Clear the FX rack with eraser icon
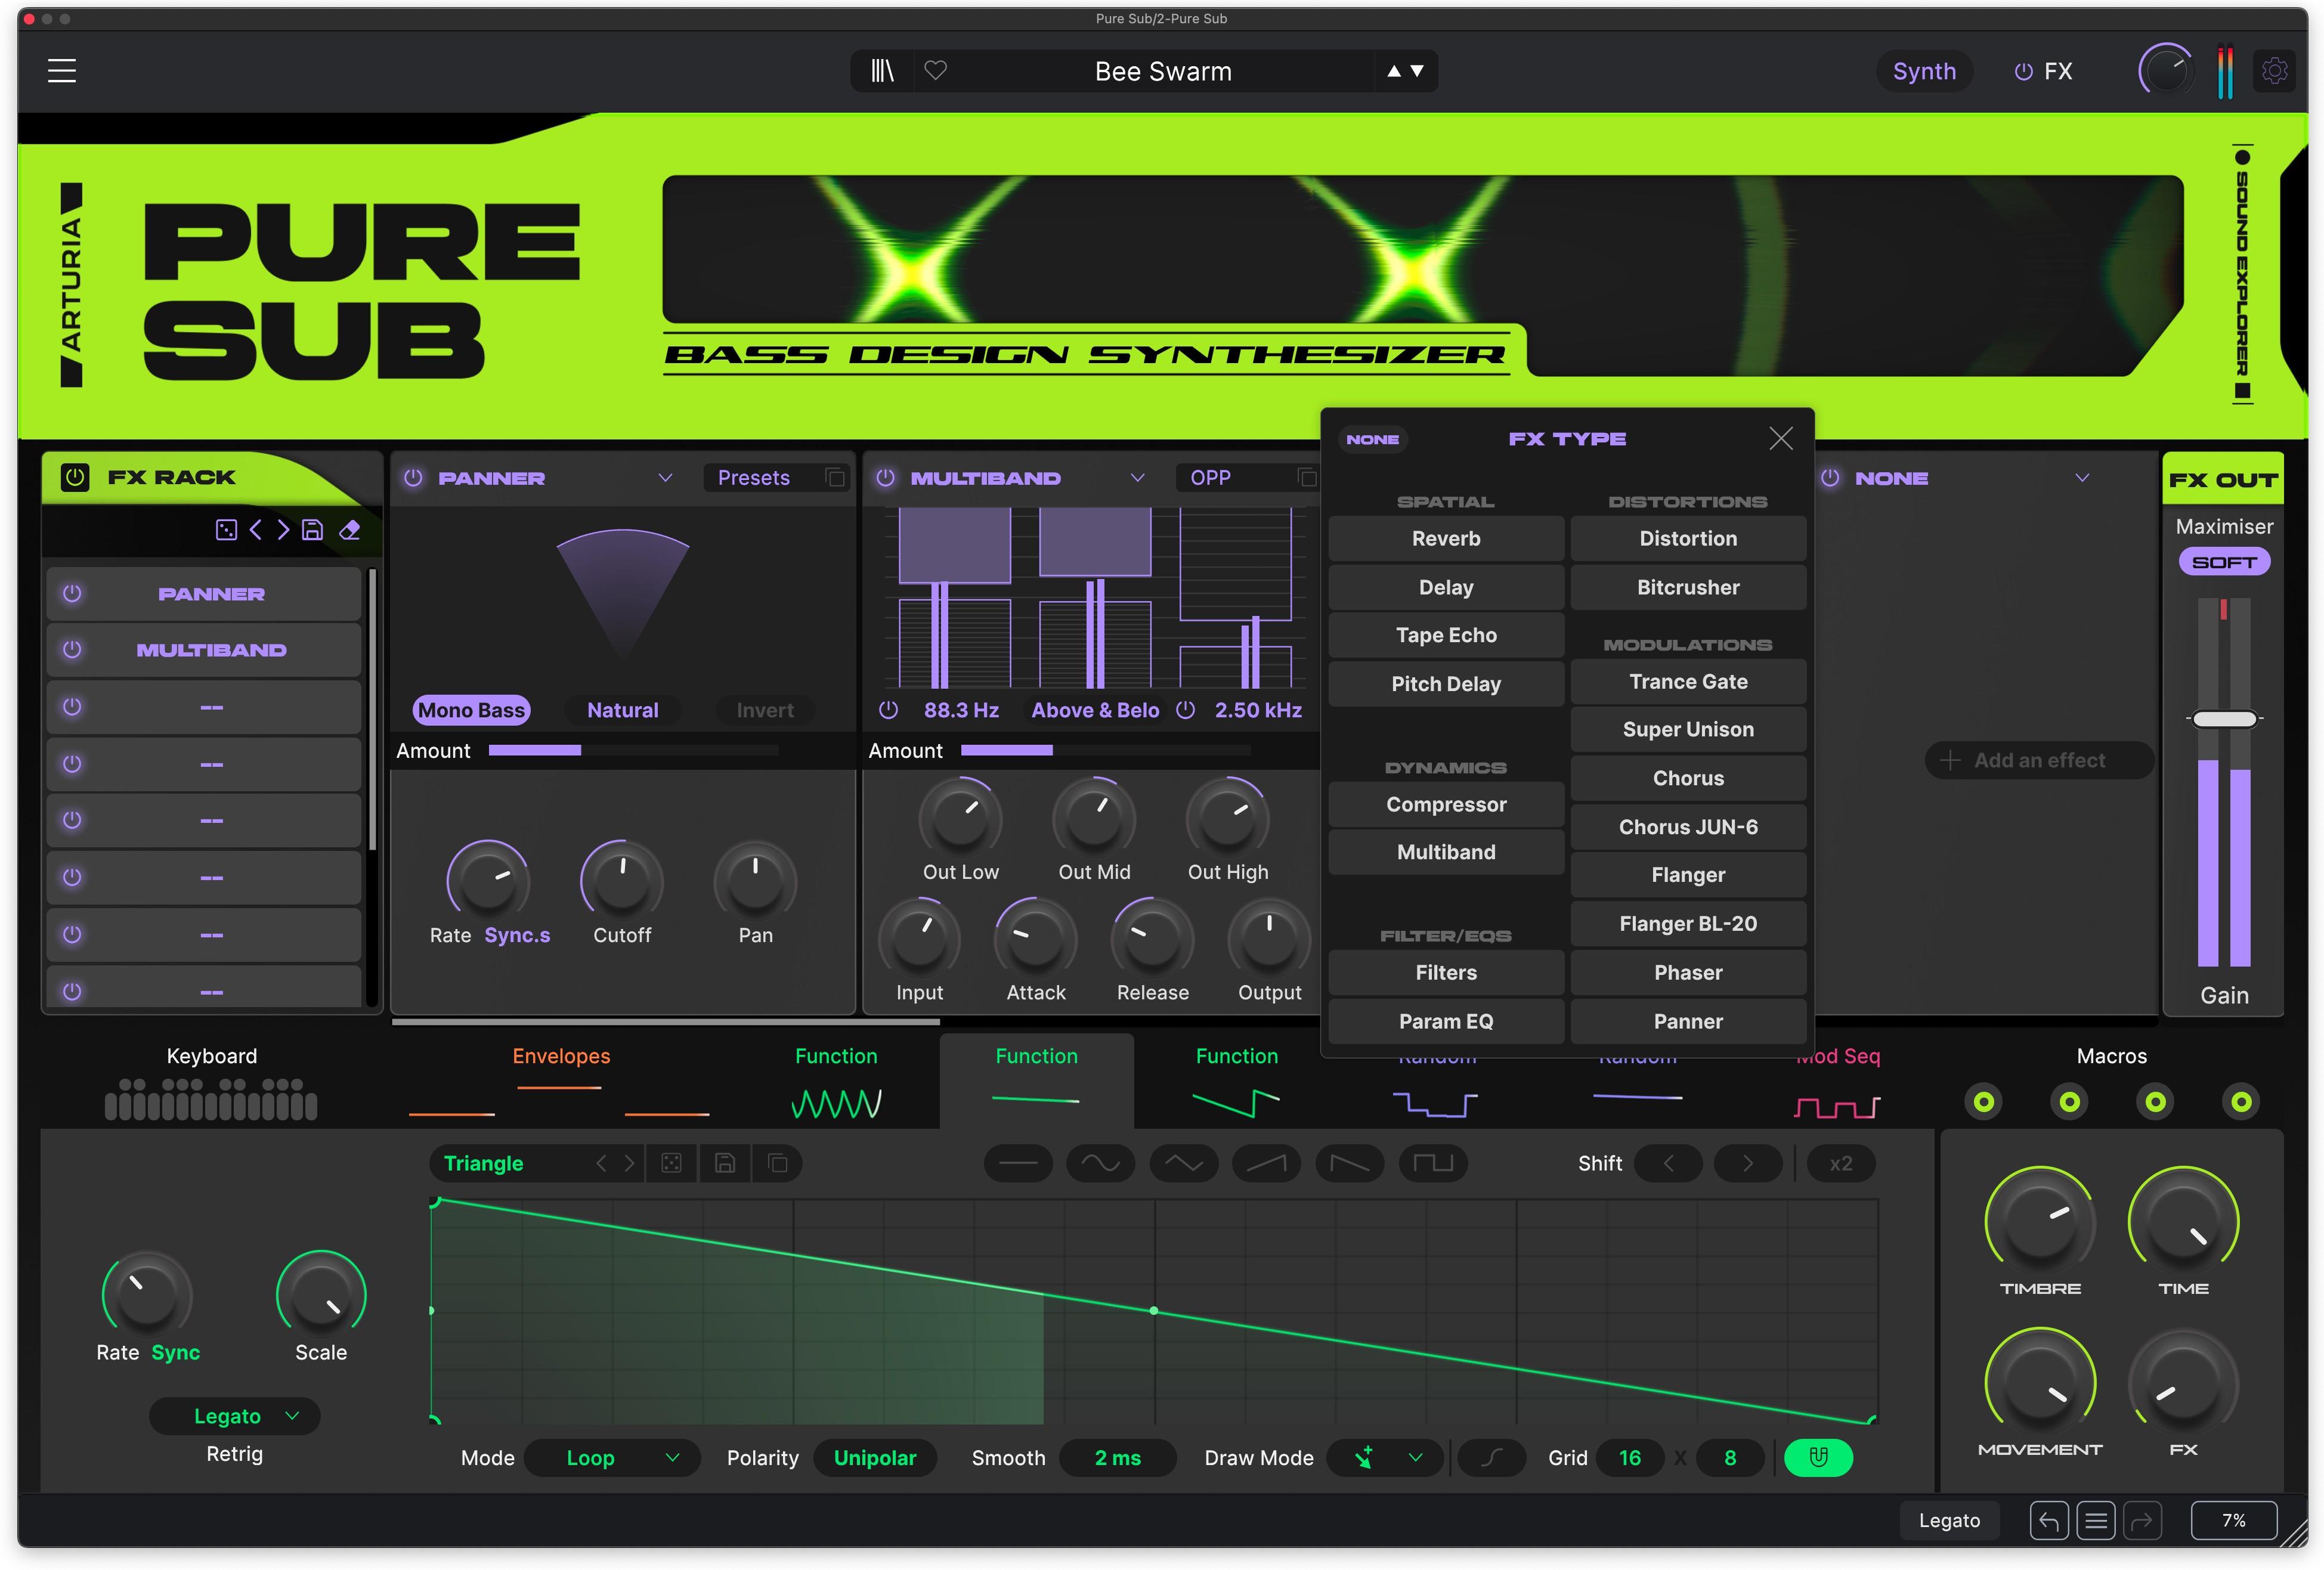The height and width of the screenshot is (1570, 2324). [x=349, y=530]
